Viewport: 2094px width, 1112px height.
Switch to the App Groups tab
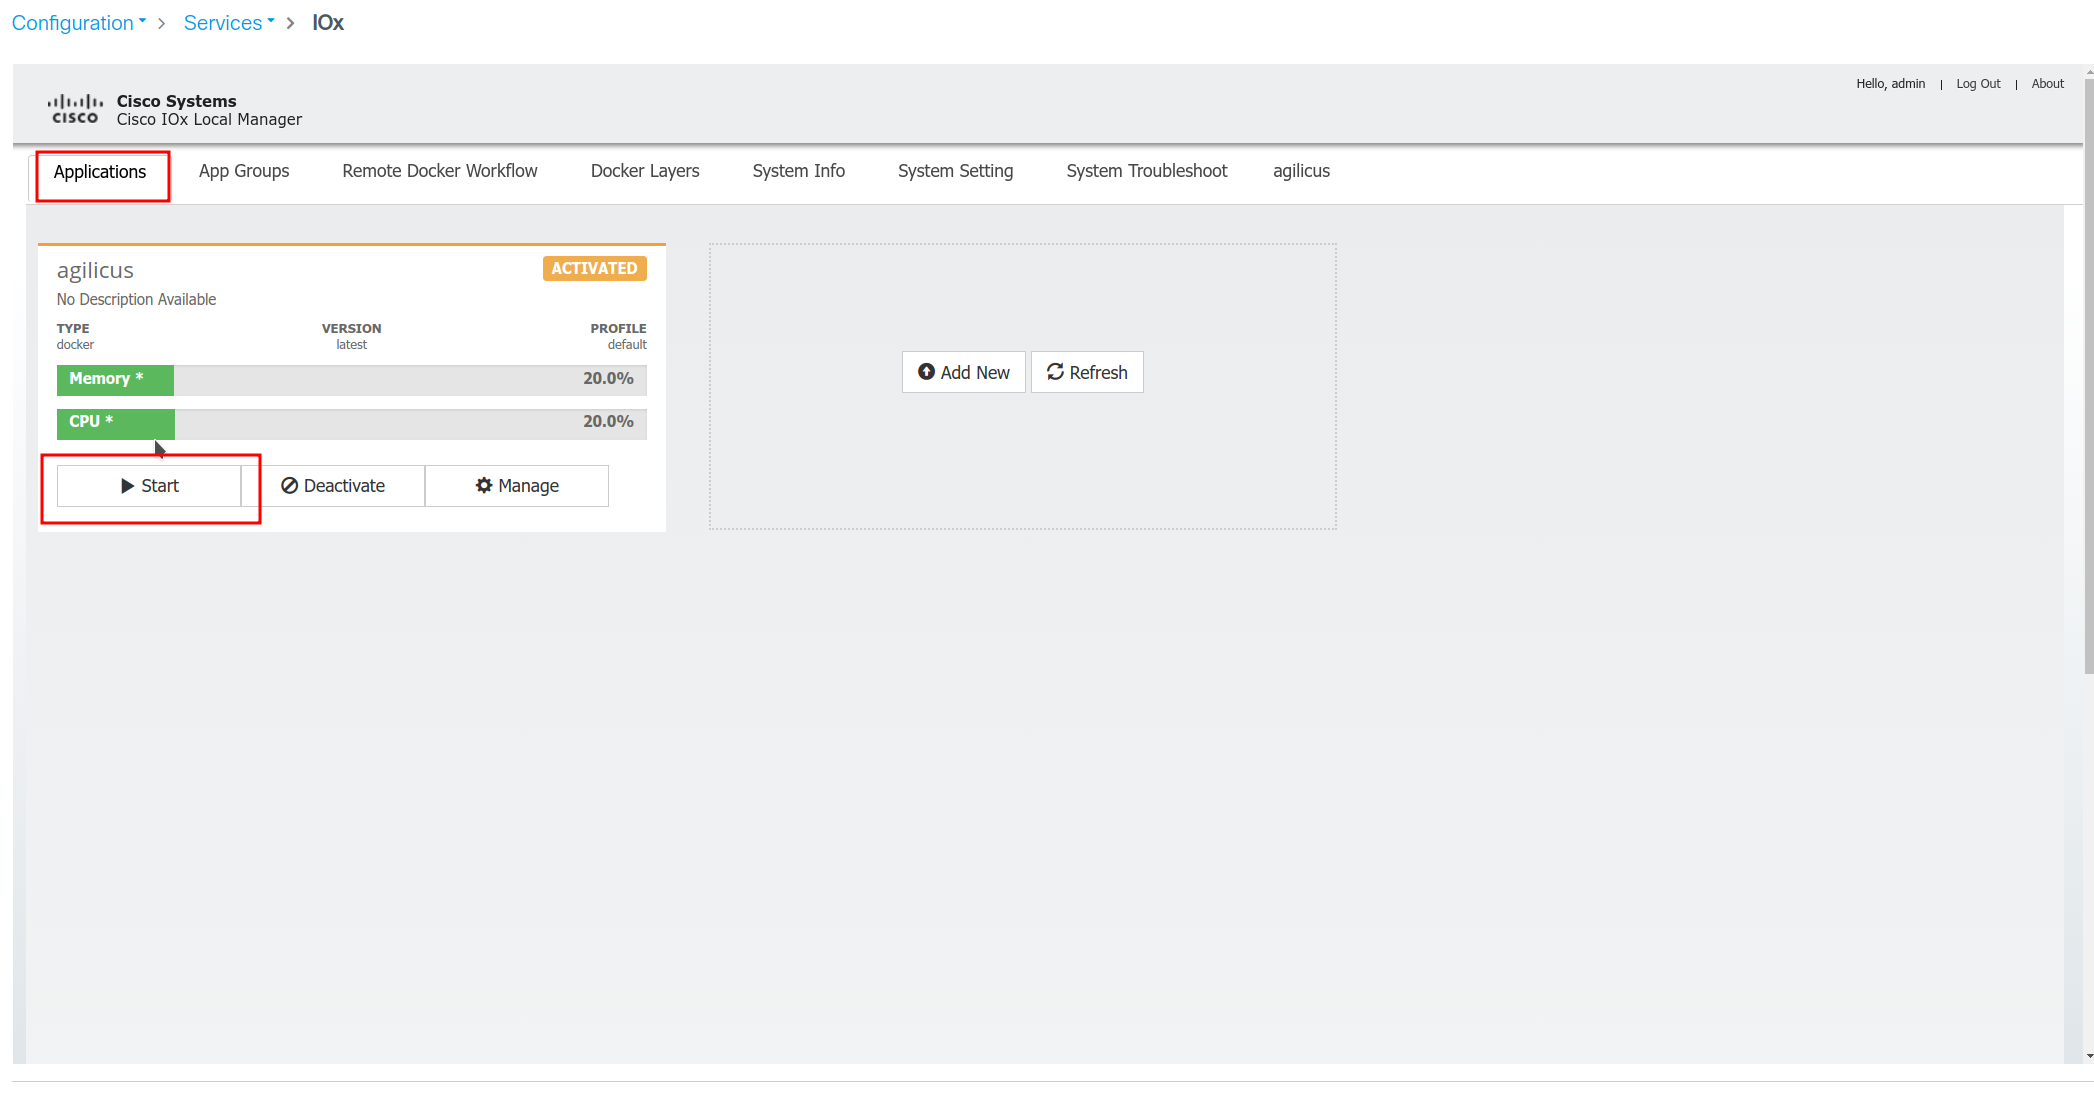click(244, 171)
